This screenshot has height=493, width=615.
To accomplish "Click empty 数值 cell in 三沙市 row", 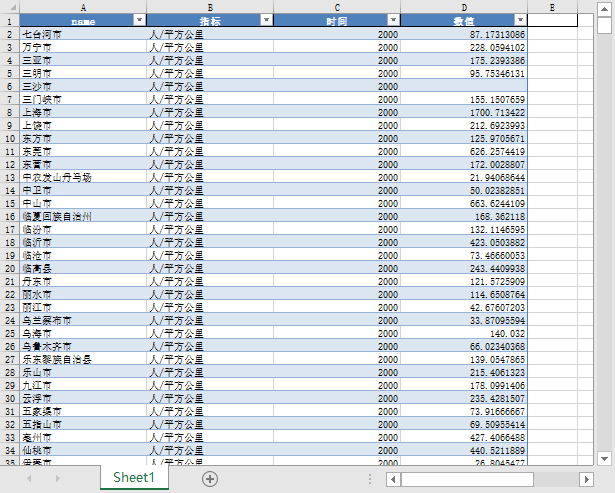I will [464, 87].
